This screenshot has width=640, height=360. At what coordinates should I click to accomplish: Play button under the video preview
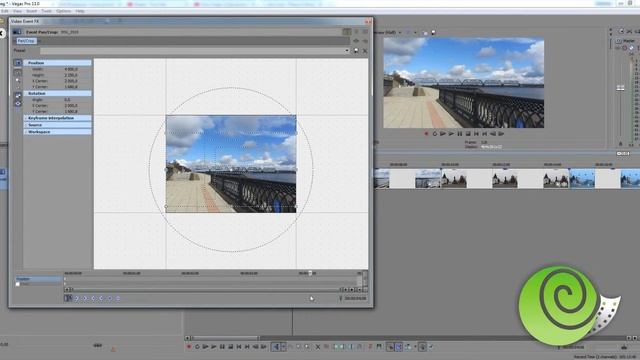pos(451,133)
